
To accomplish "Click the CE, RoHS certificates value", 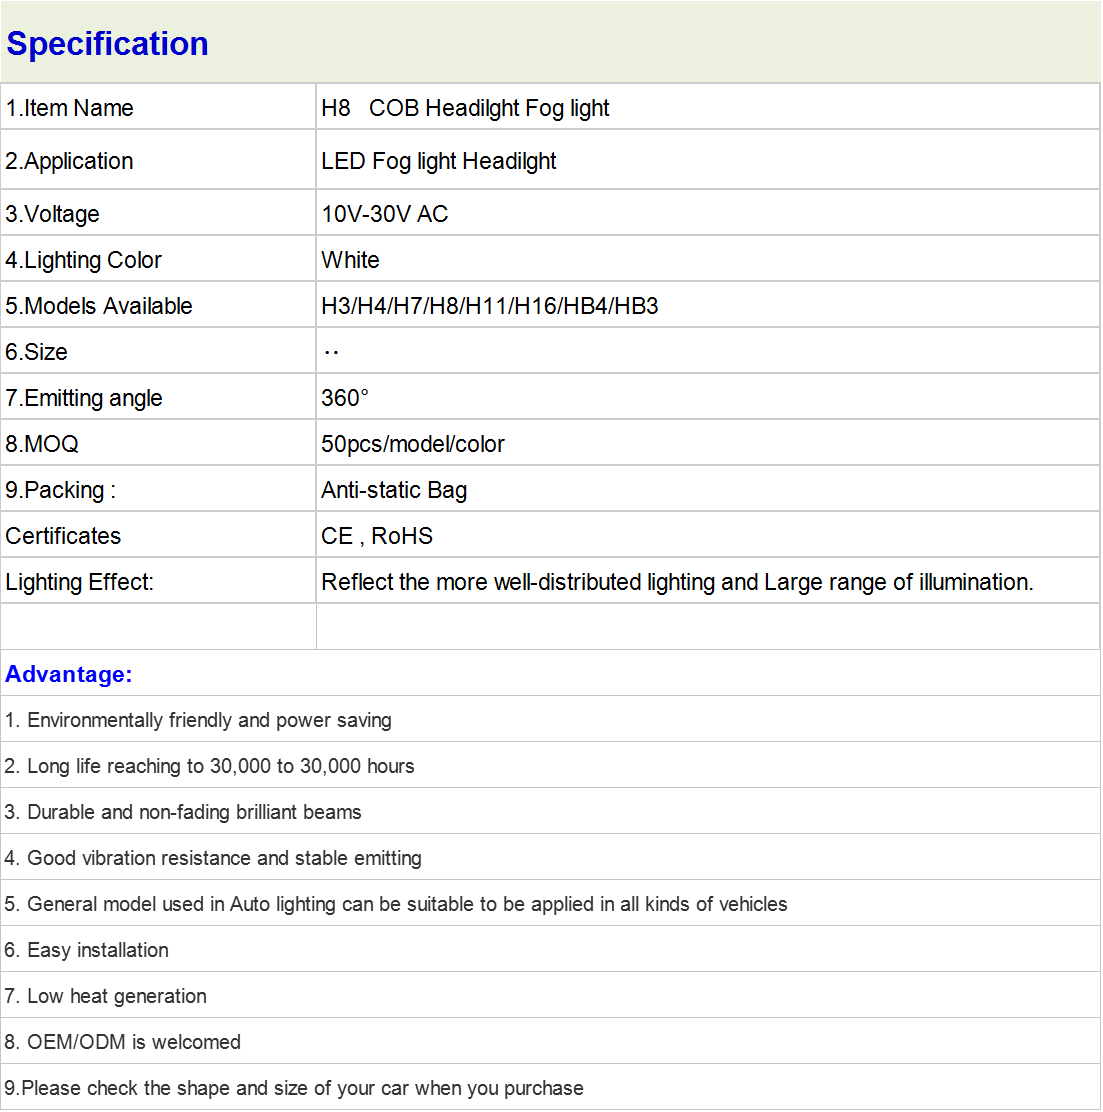I will coord(377,536).
